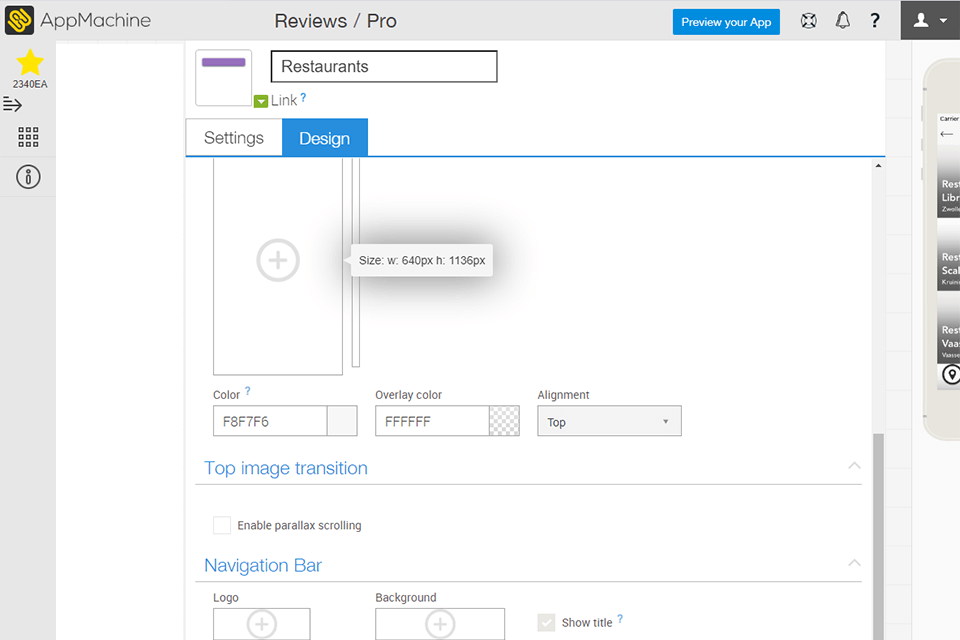This screenshot has height=640, width=960.
Task: Collapse the Navigation Bar section
Action: coord(854,563)
